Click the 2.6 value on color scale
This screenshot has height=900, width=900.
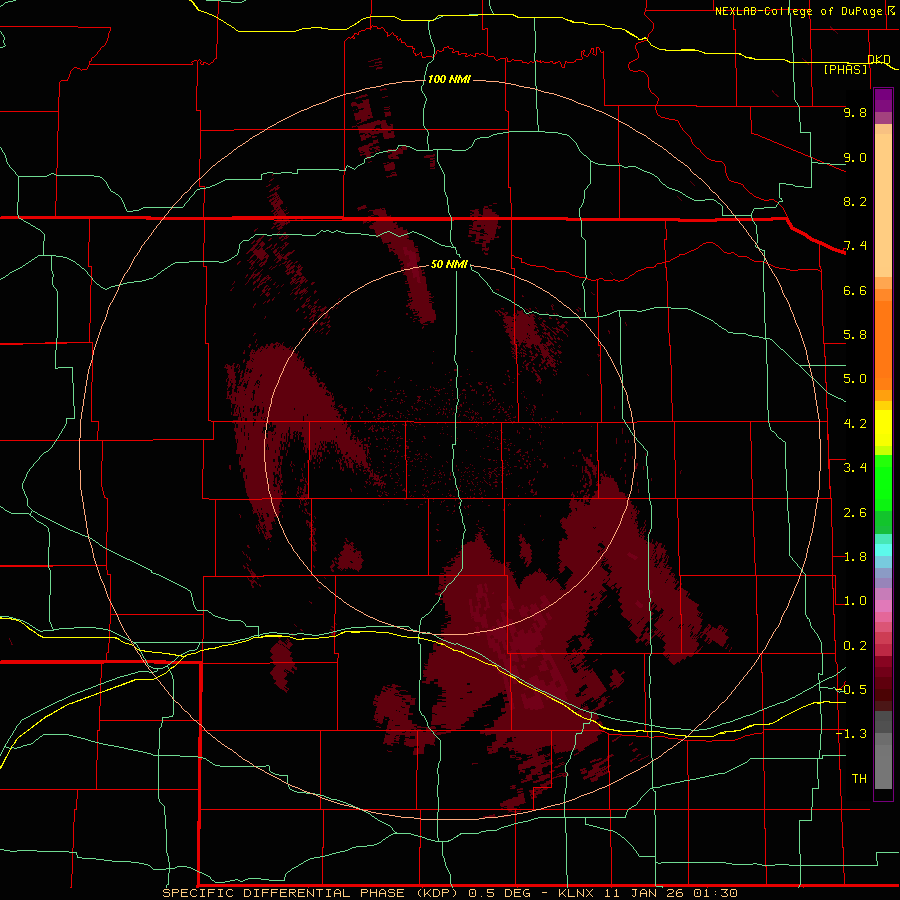pos(855,513)
